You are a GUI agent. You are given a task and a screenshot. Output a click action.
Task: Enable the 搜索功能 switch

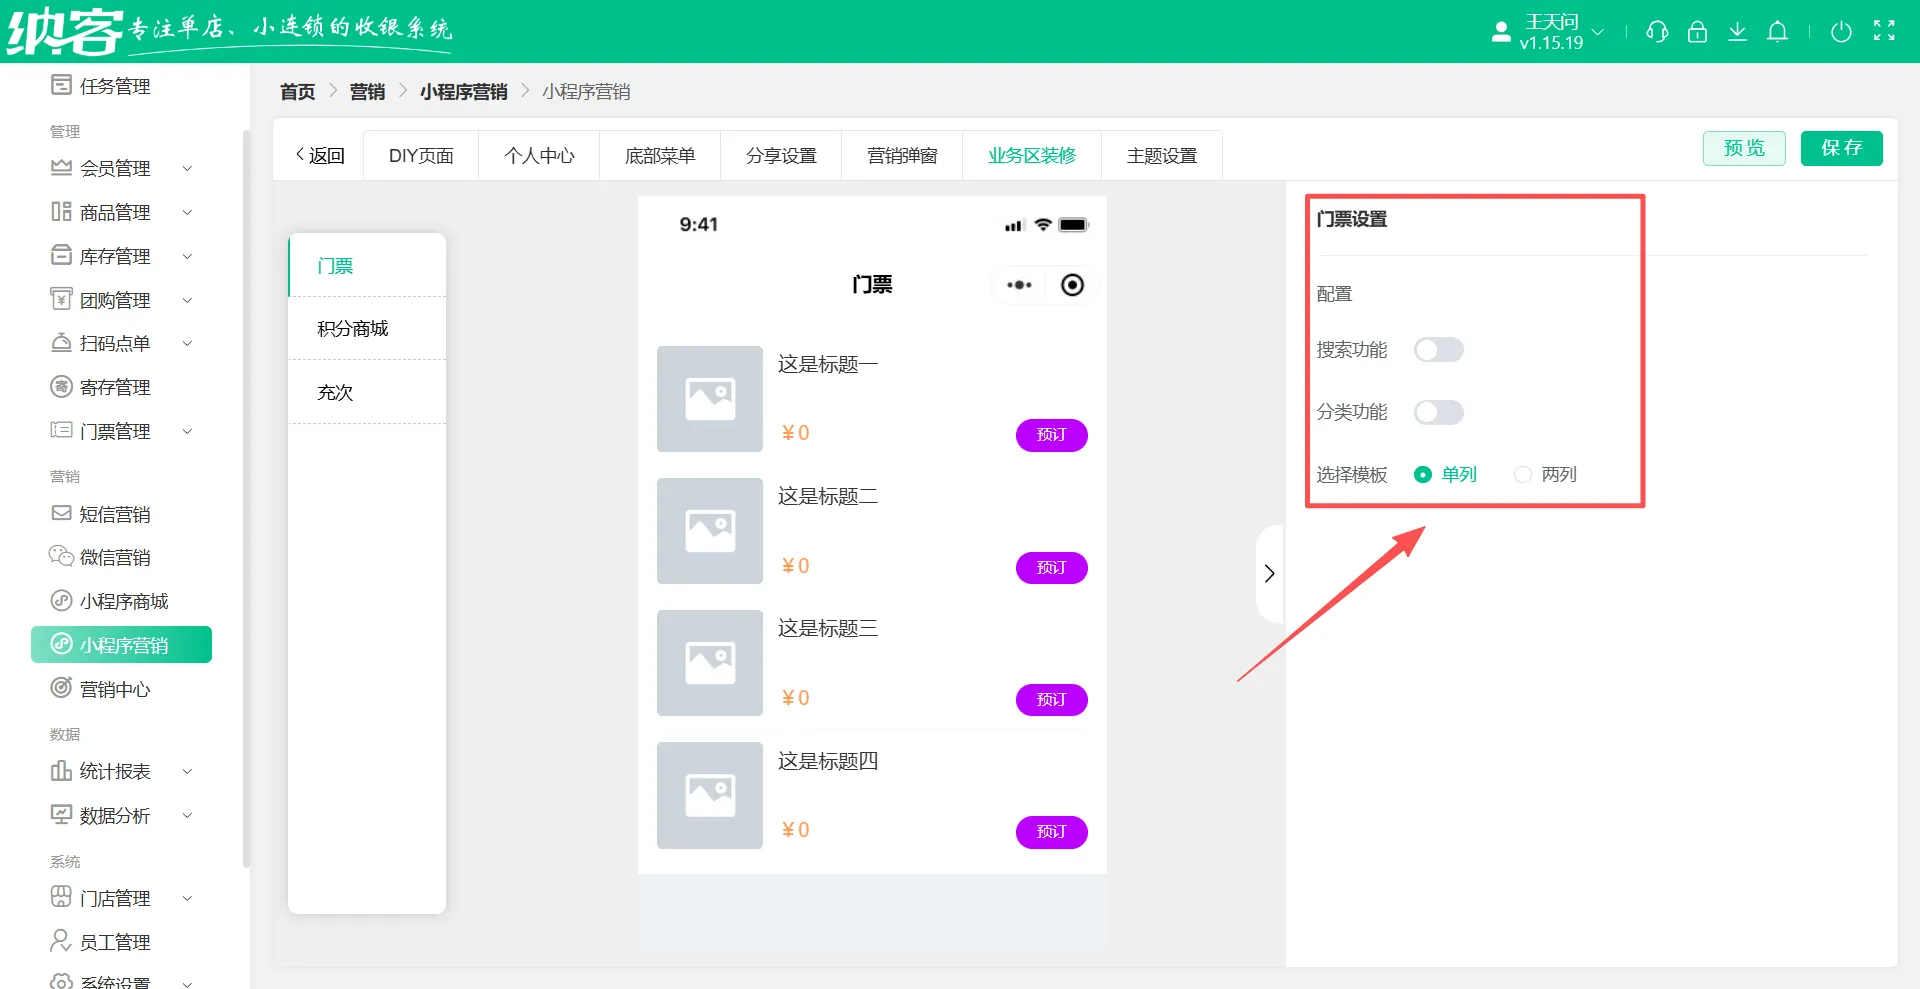tap(1439, 349)
